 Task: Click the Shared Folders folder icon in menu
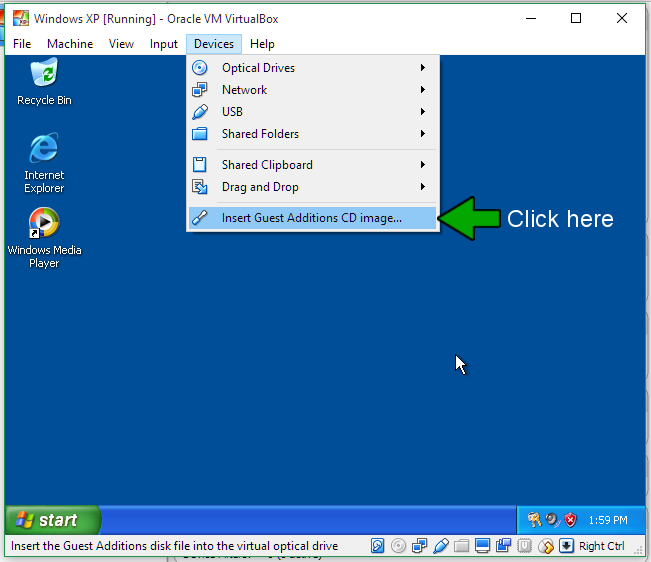click(200, 134)
